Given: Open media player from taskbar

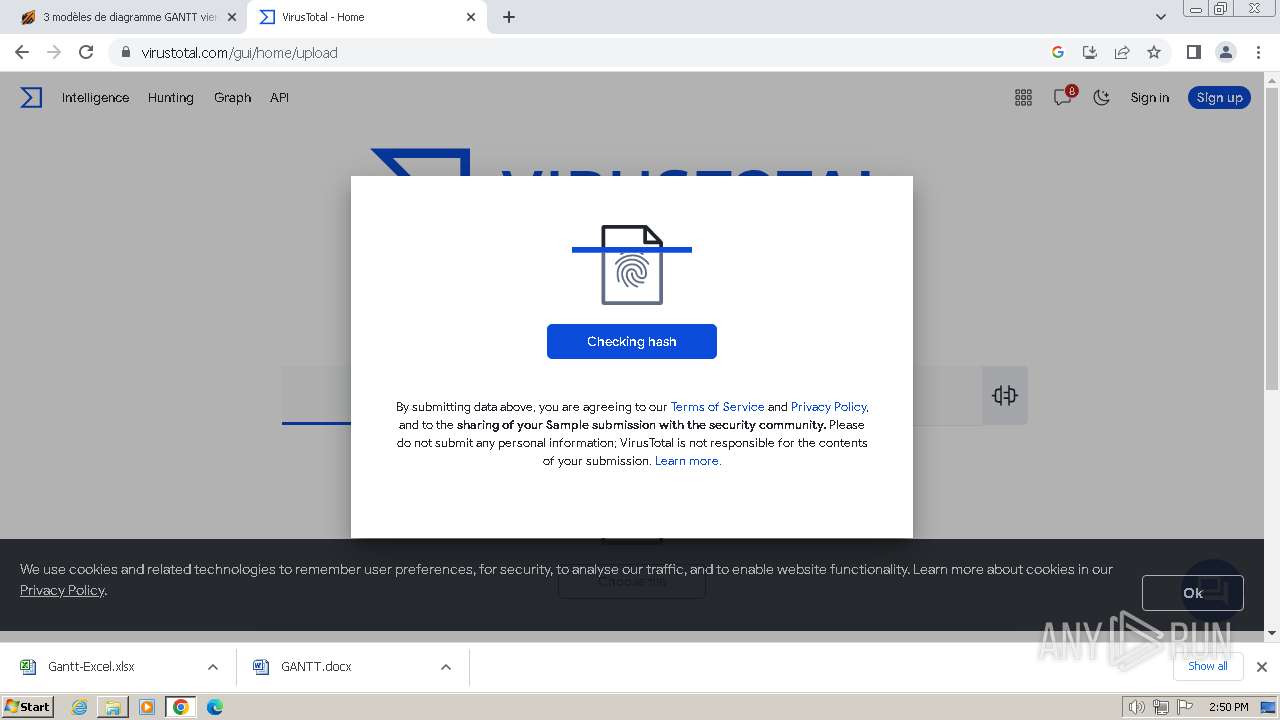Looking at the screenshot, I should [147, 707].
